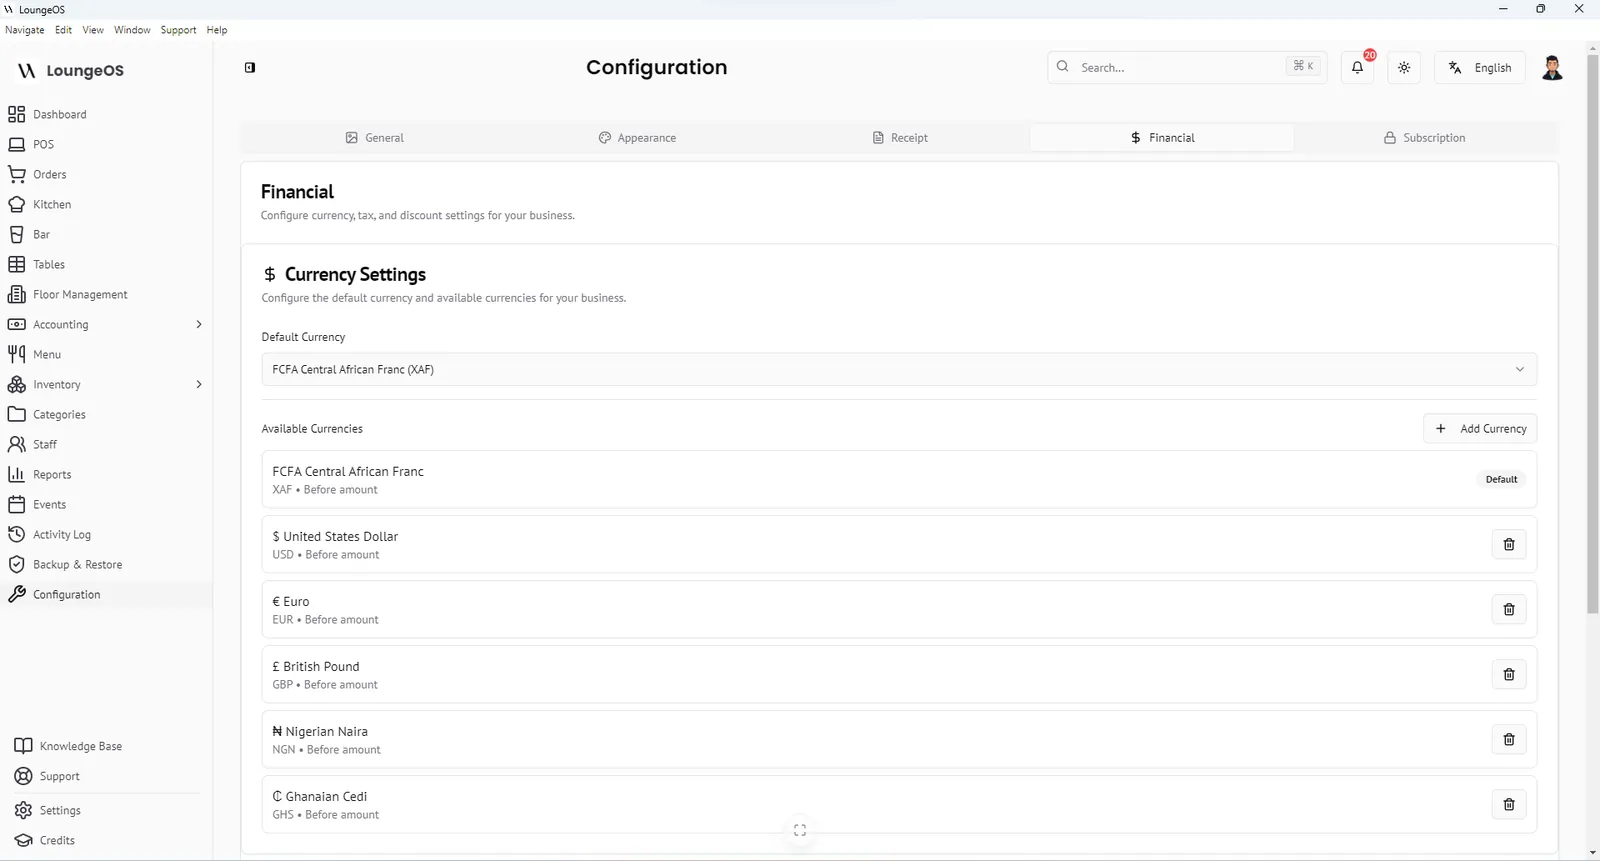This screenshot has width=1600, height=861.
Task: Click the 'Available Currencies' label
Action: (312, 428)
